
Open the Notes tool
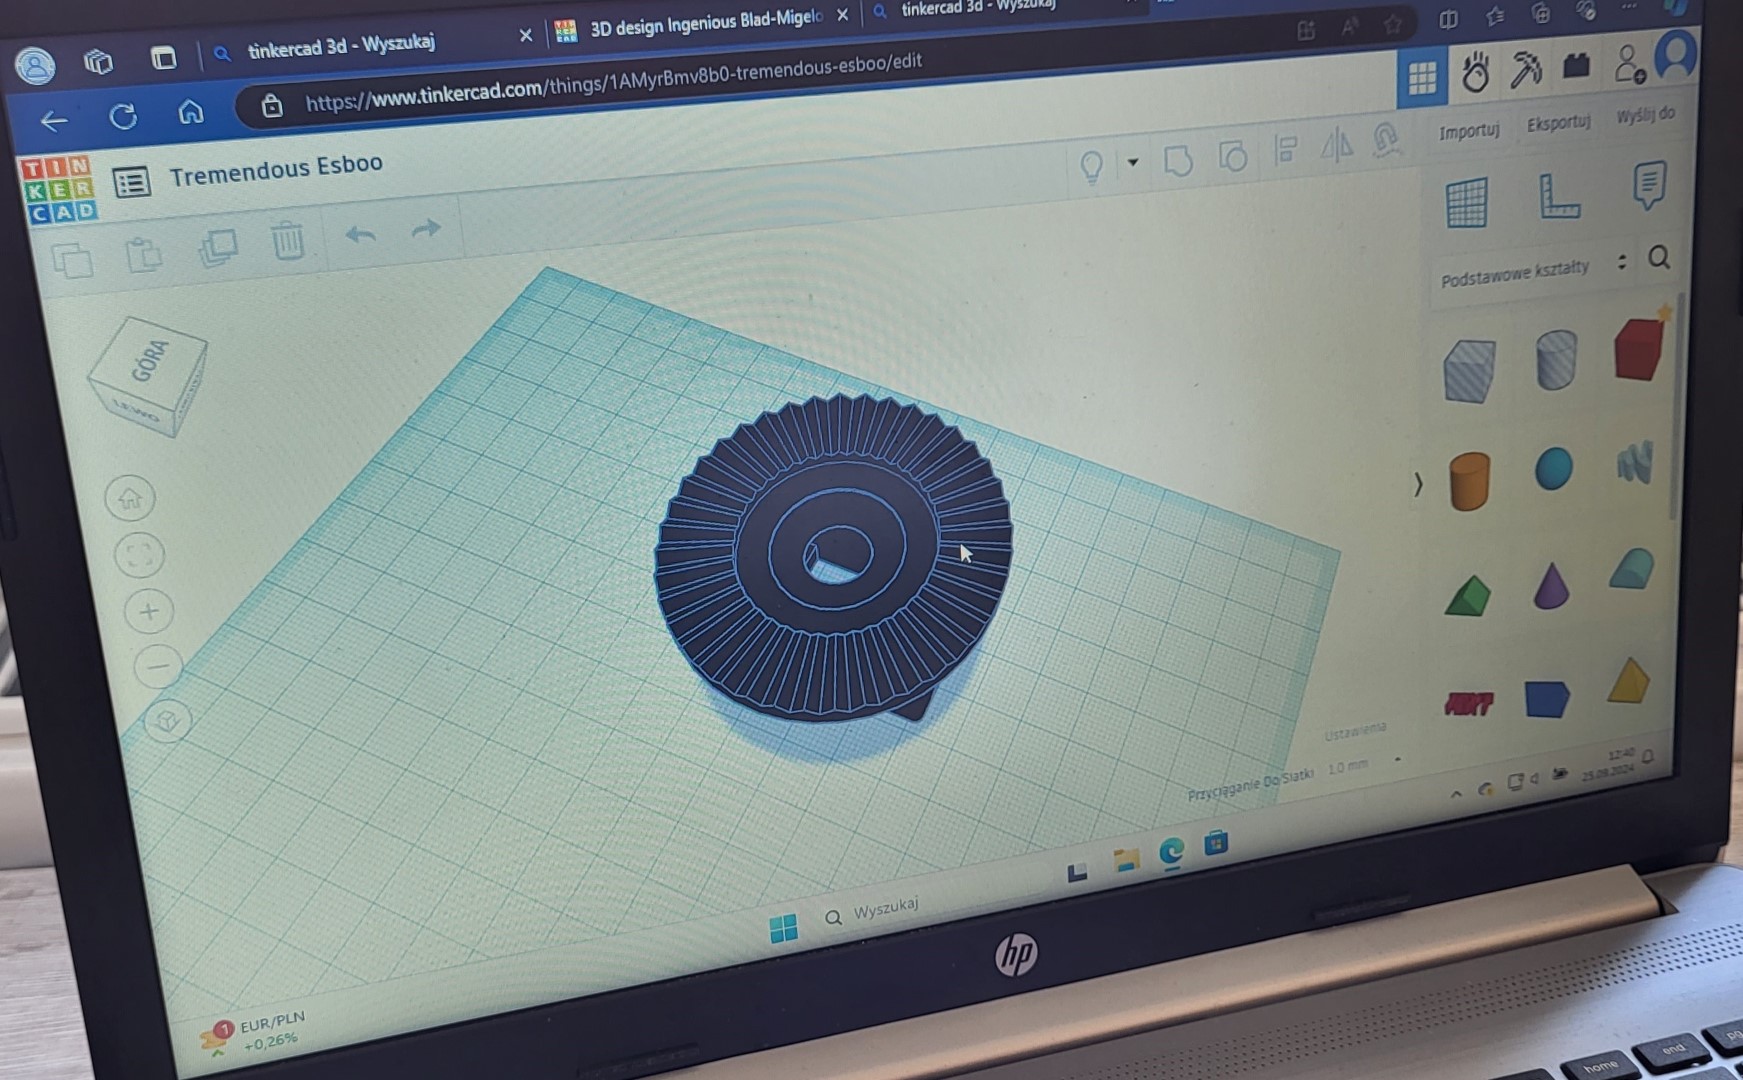[x=1649, y=185]
